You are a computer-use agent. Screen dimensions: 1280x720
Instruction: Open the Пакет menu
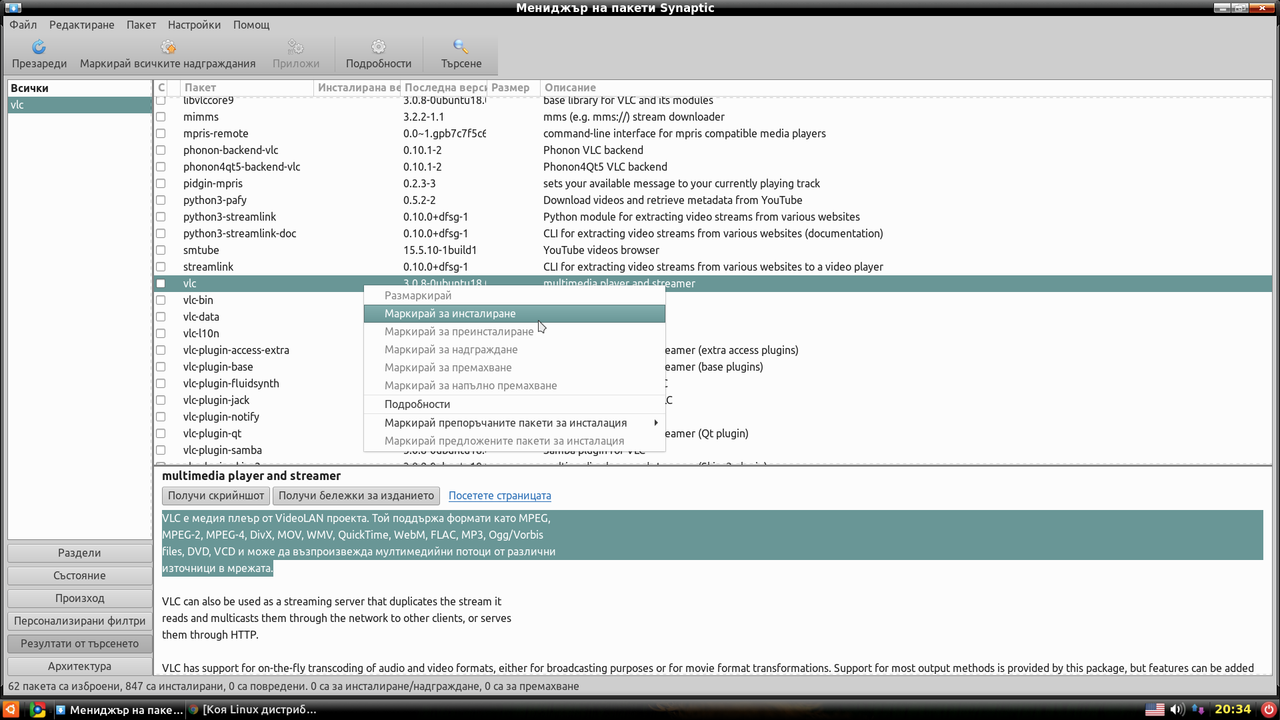pos(141,25)
